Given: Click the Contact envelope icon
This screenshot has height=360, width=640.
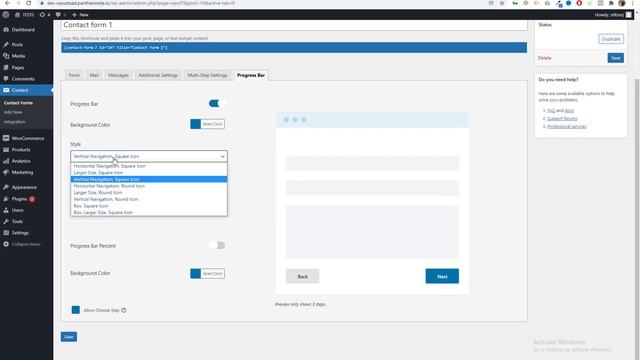Looking at the screenshot, I should pyautogui.click(x=6, y=90).
